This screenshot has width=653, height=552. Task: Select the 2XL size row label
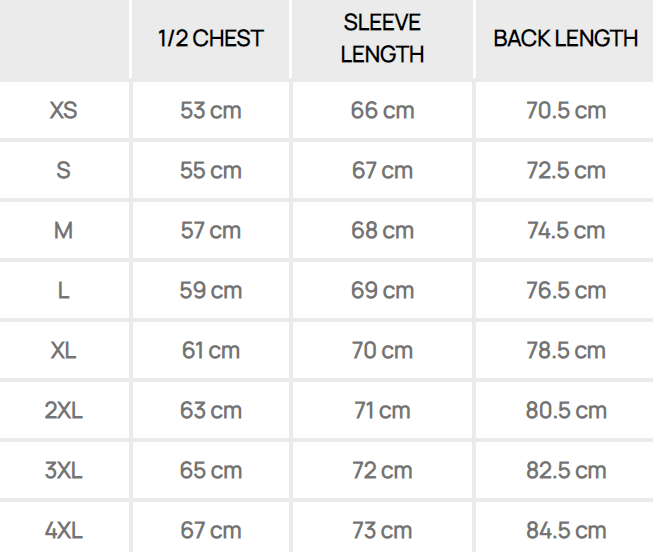63,410
